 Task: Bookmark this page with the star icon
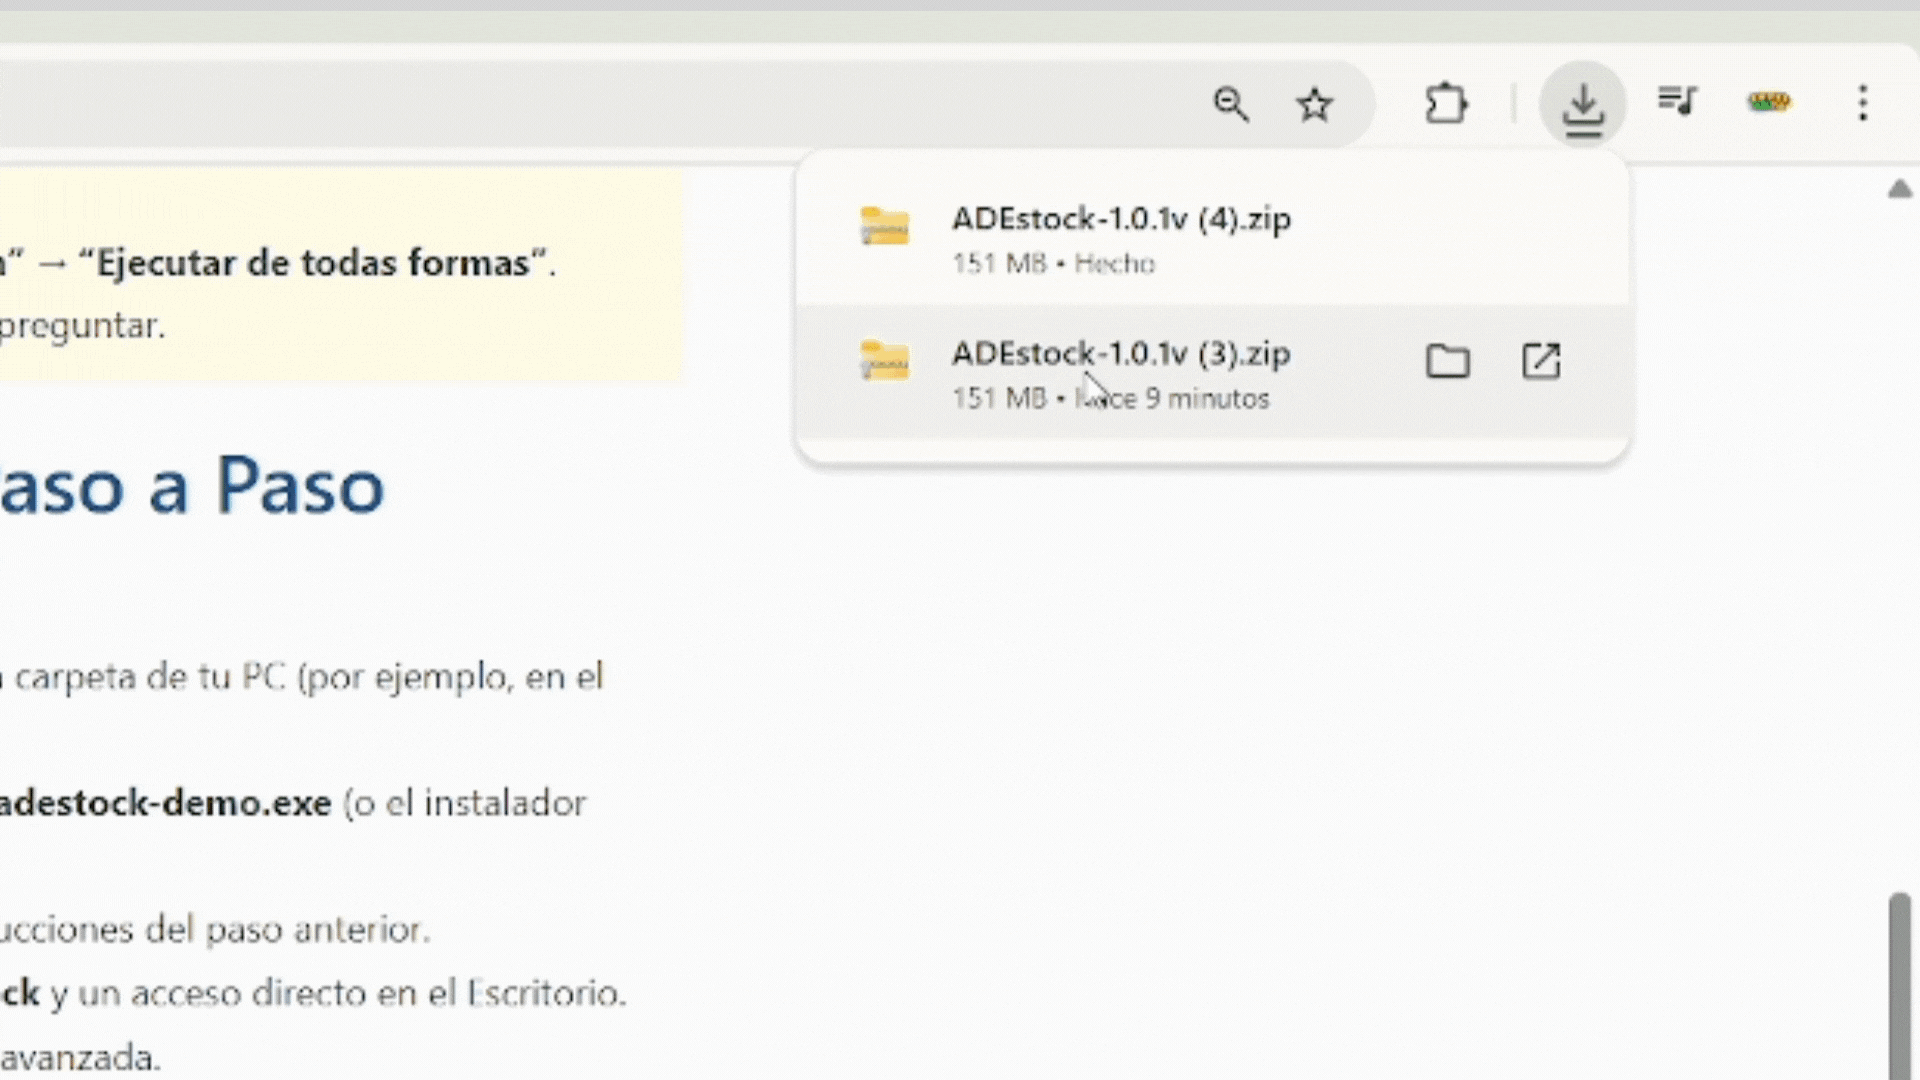(x=1314, y=103)
